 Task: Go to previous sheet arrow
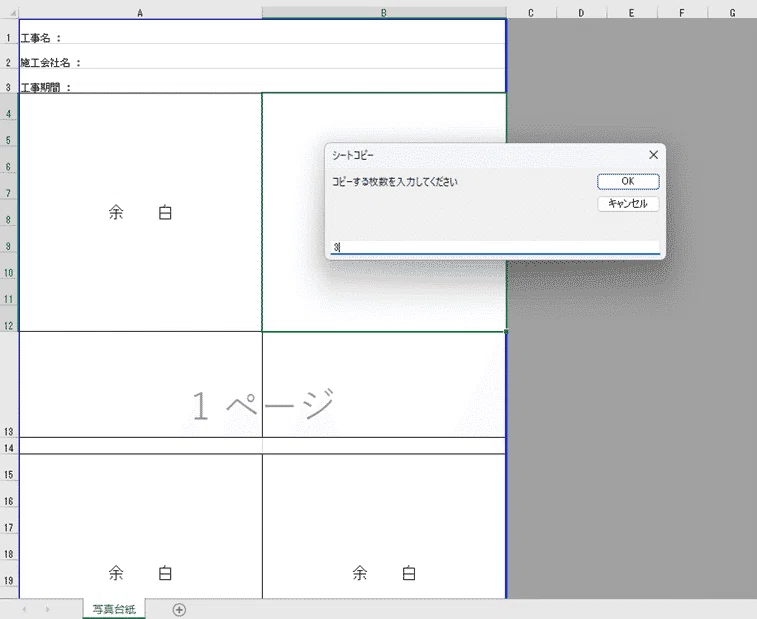point(25,610)
